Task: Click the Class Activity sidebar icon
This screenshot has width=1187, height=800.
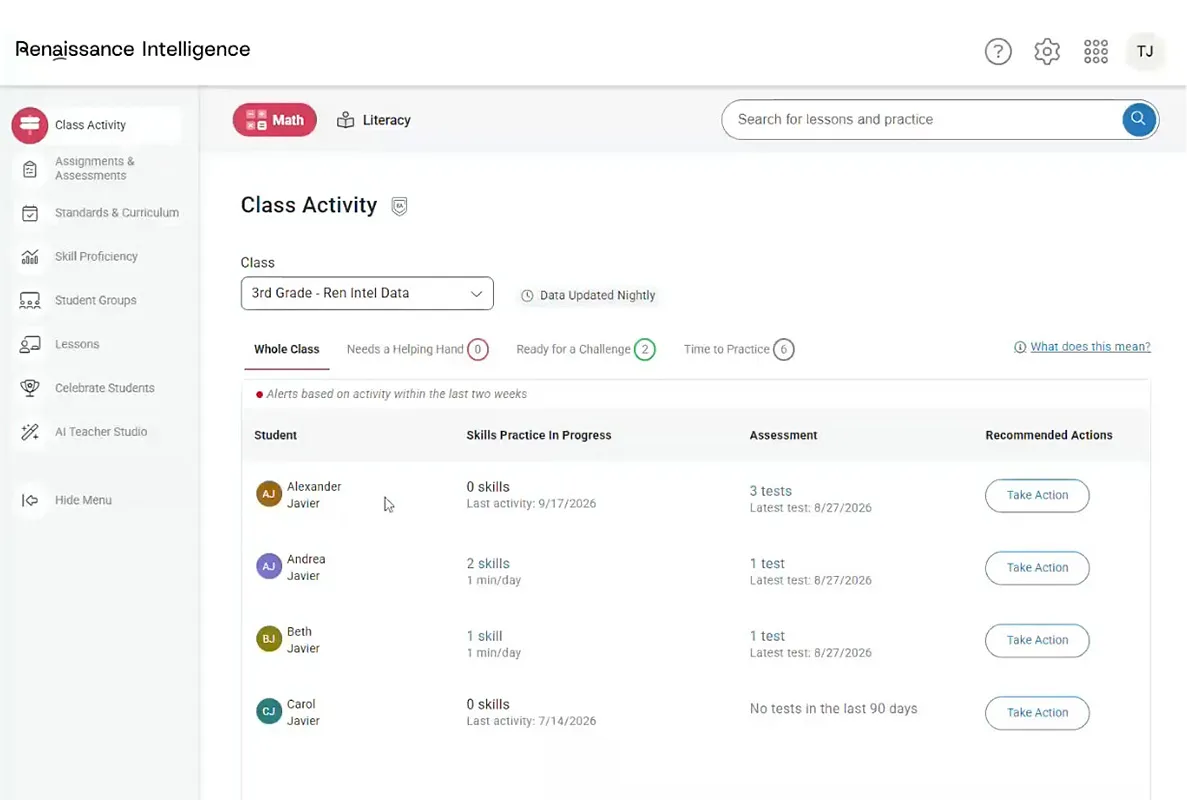Action: click(x=30, y=125)
